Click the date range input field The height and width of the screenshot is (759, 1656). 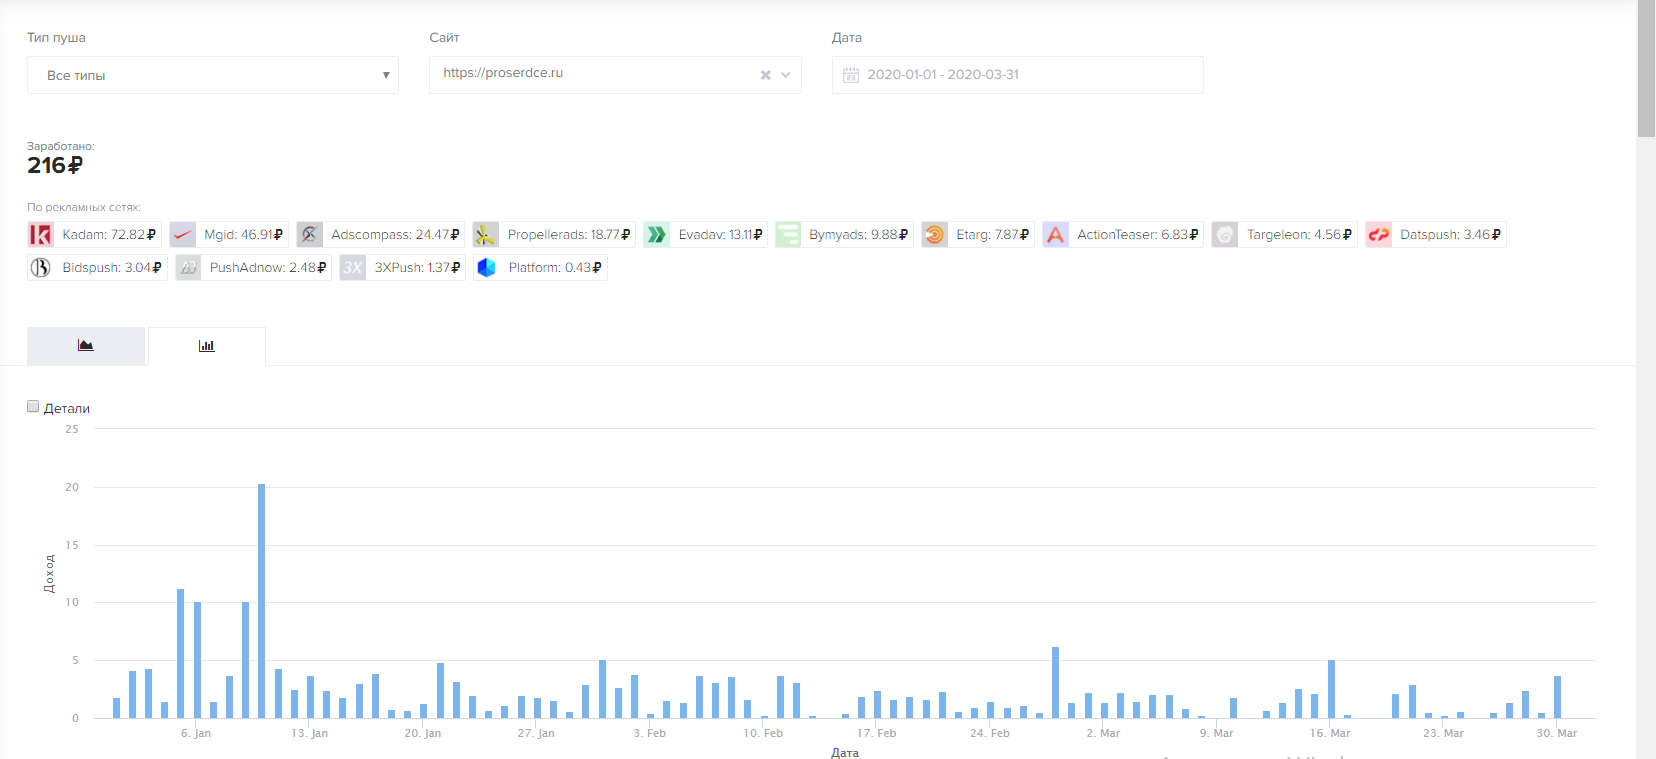pyautogui.click(x=1018, y=75)
